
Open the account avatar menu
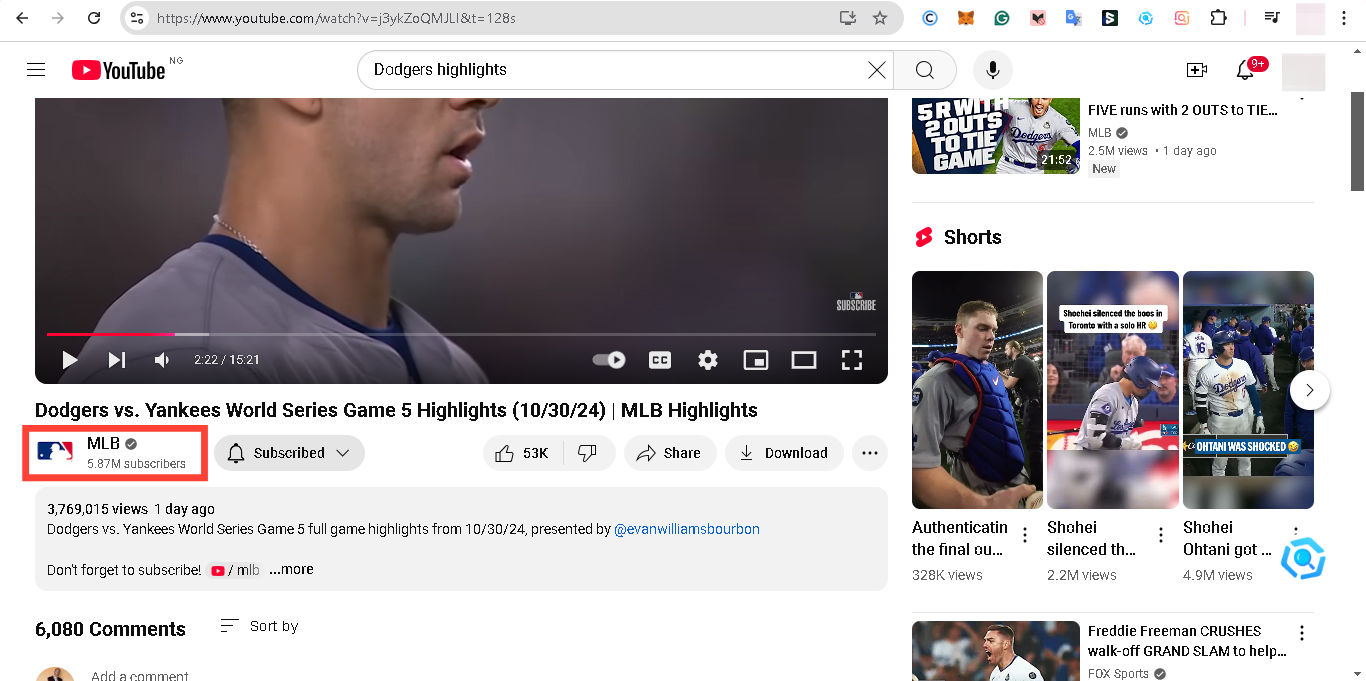1303,72
